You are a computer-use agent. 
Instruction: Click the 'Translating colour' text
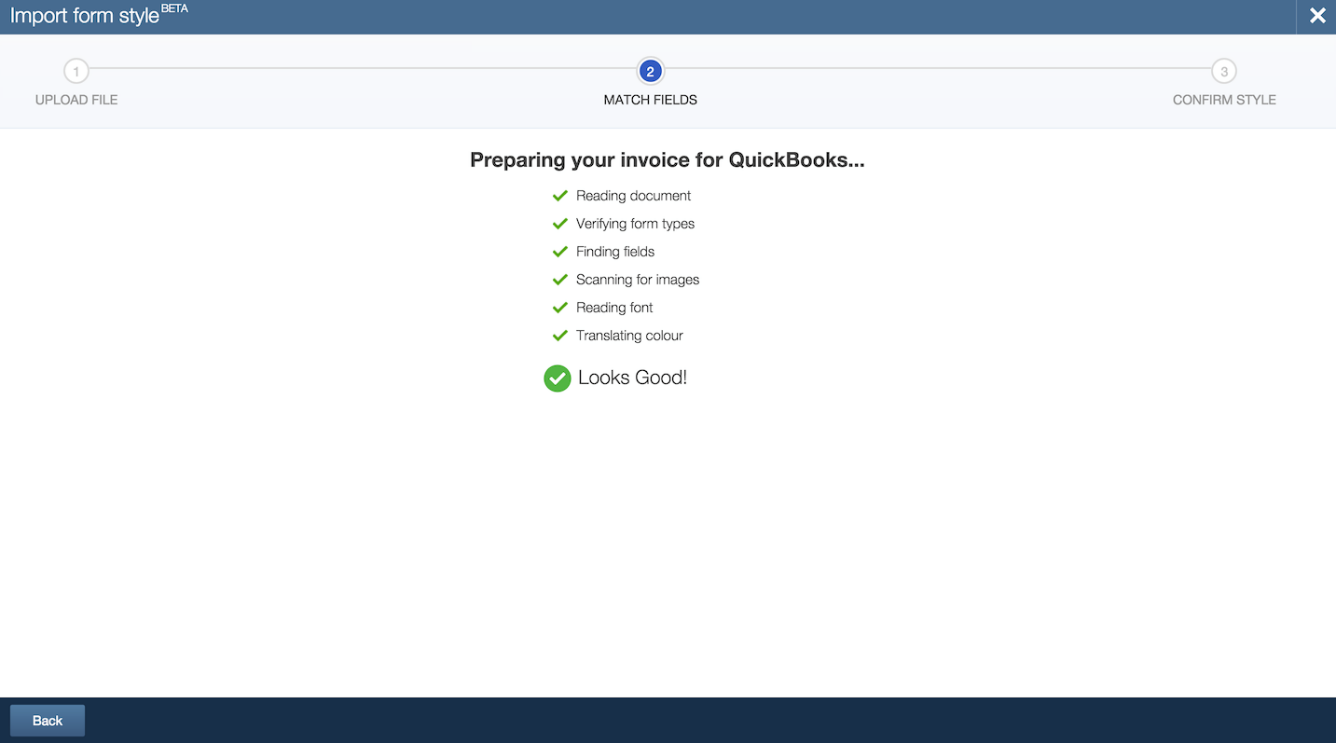629,336
